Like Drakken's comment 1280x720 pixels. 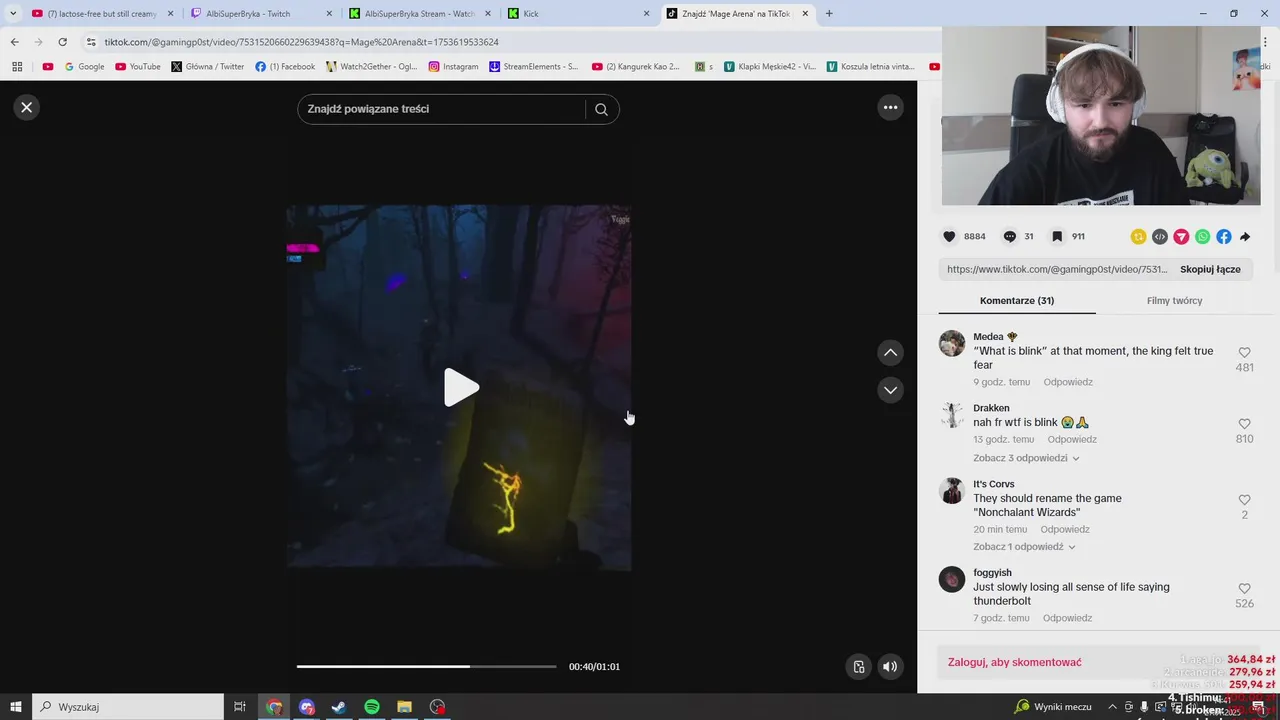pyautogui.click(x=1244, y=424)
